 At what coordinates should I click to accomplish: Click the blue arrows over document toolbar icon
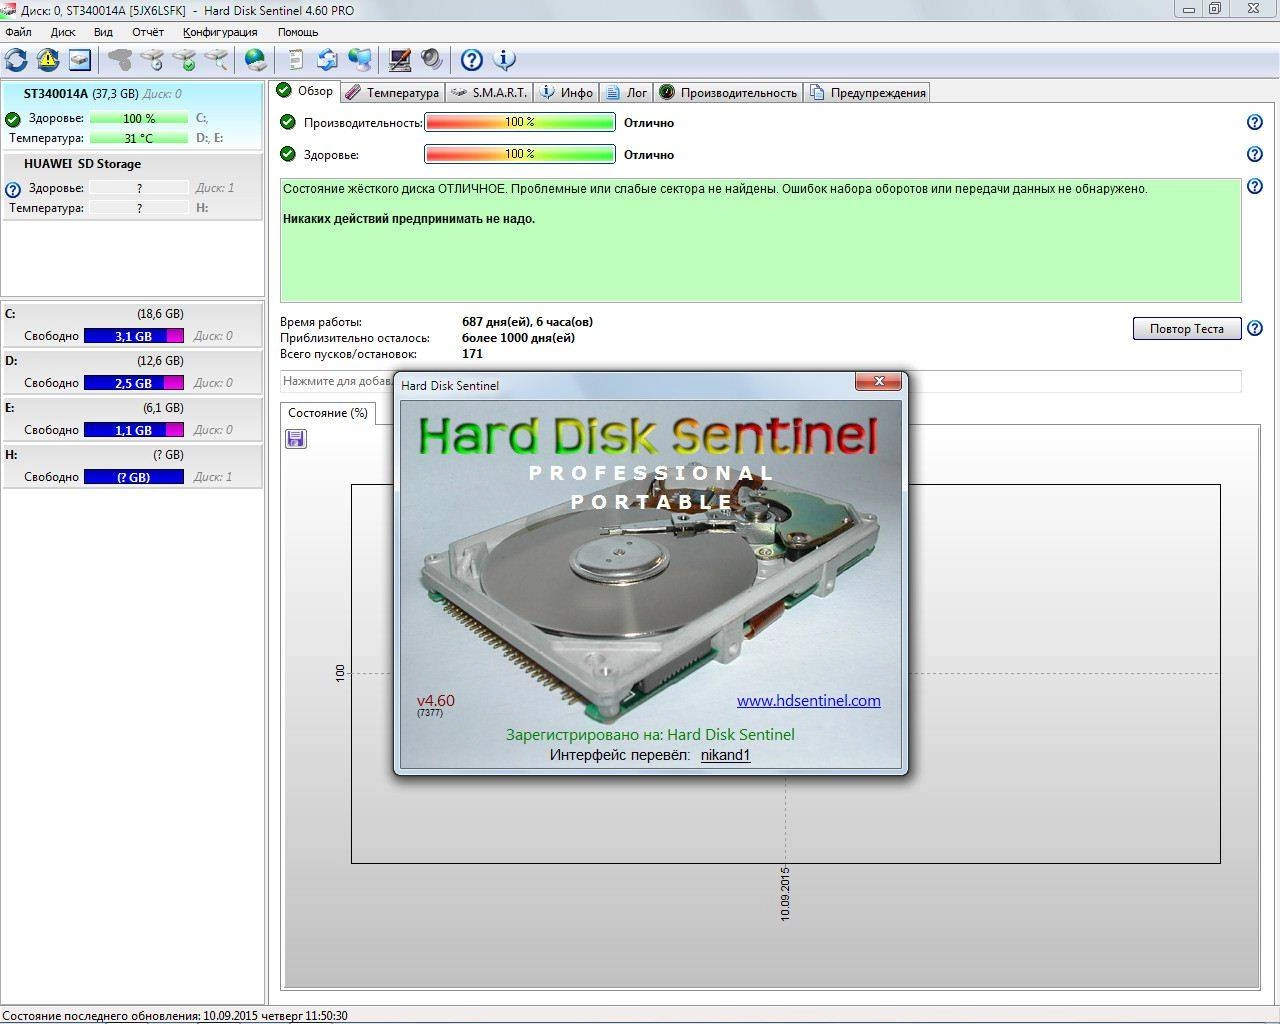(327, 60)
